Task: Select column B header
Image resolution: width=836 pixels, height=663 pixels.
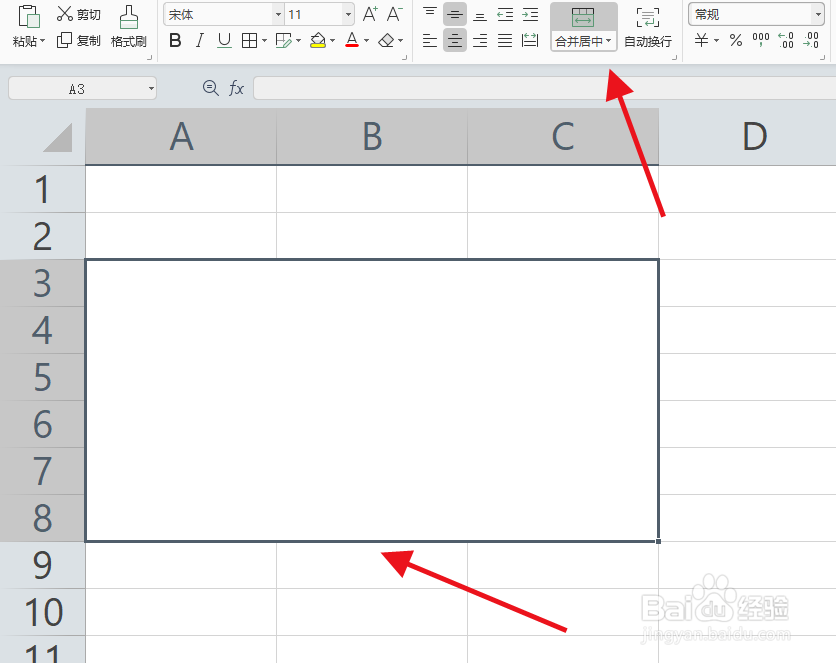Action: tap(372, 136)
